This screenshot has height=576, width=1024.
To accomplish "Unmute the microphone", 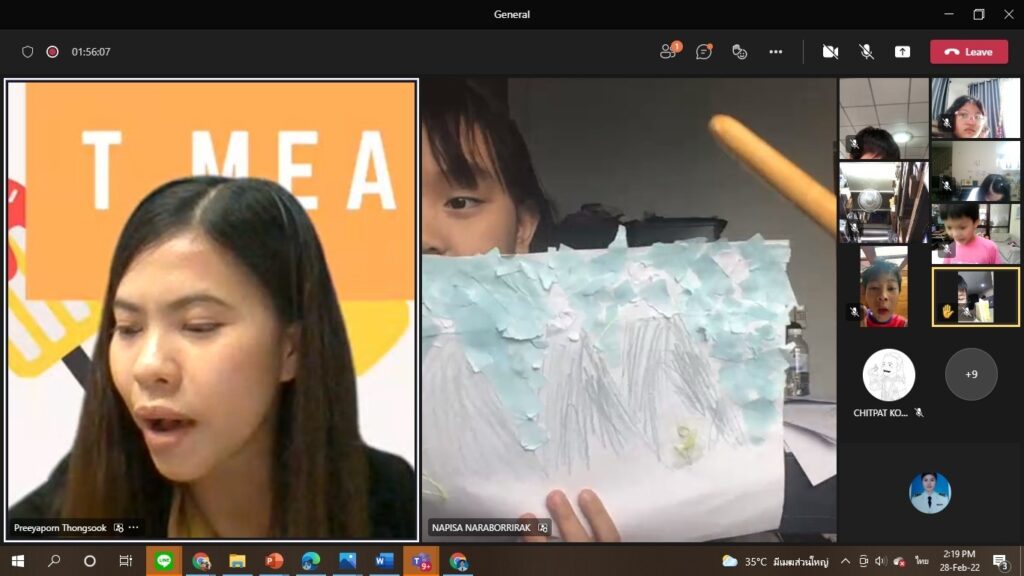I will [x=866, y=52].
